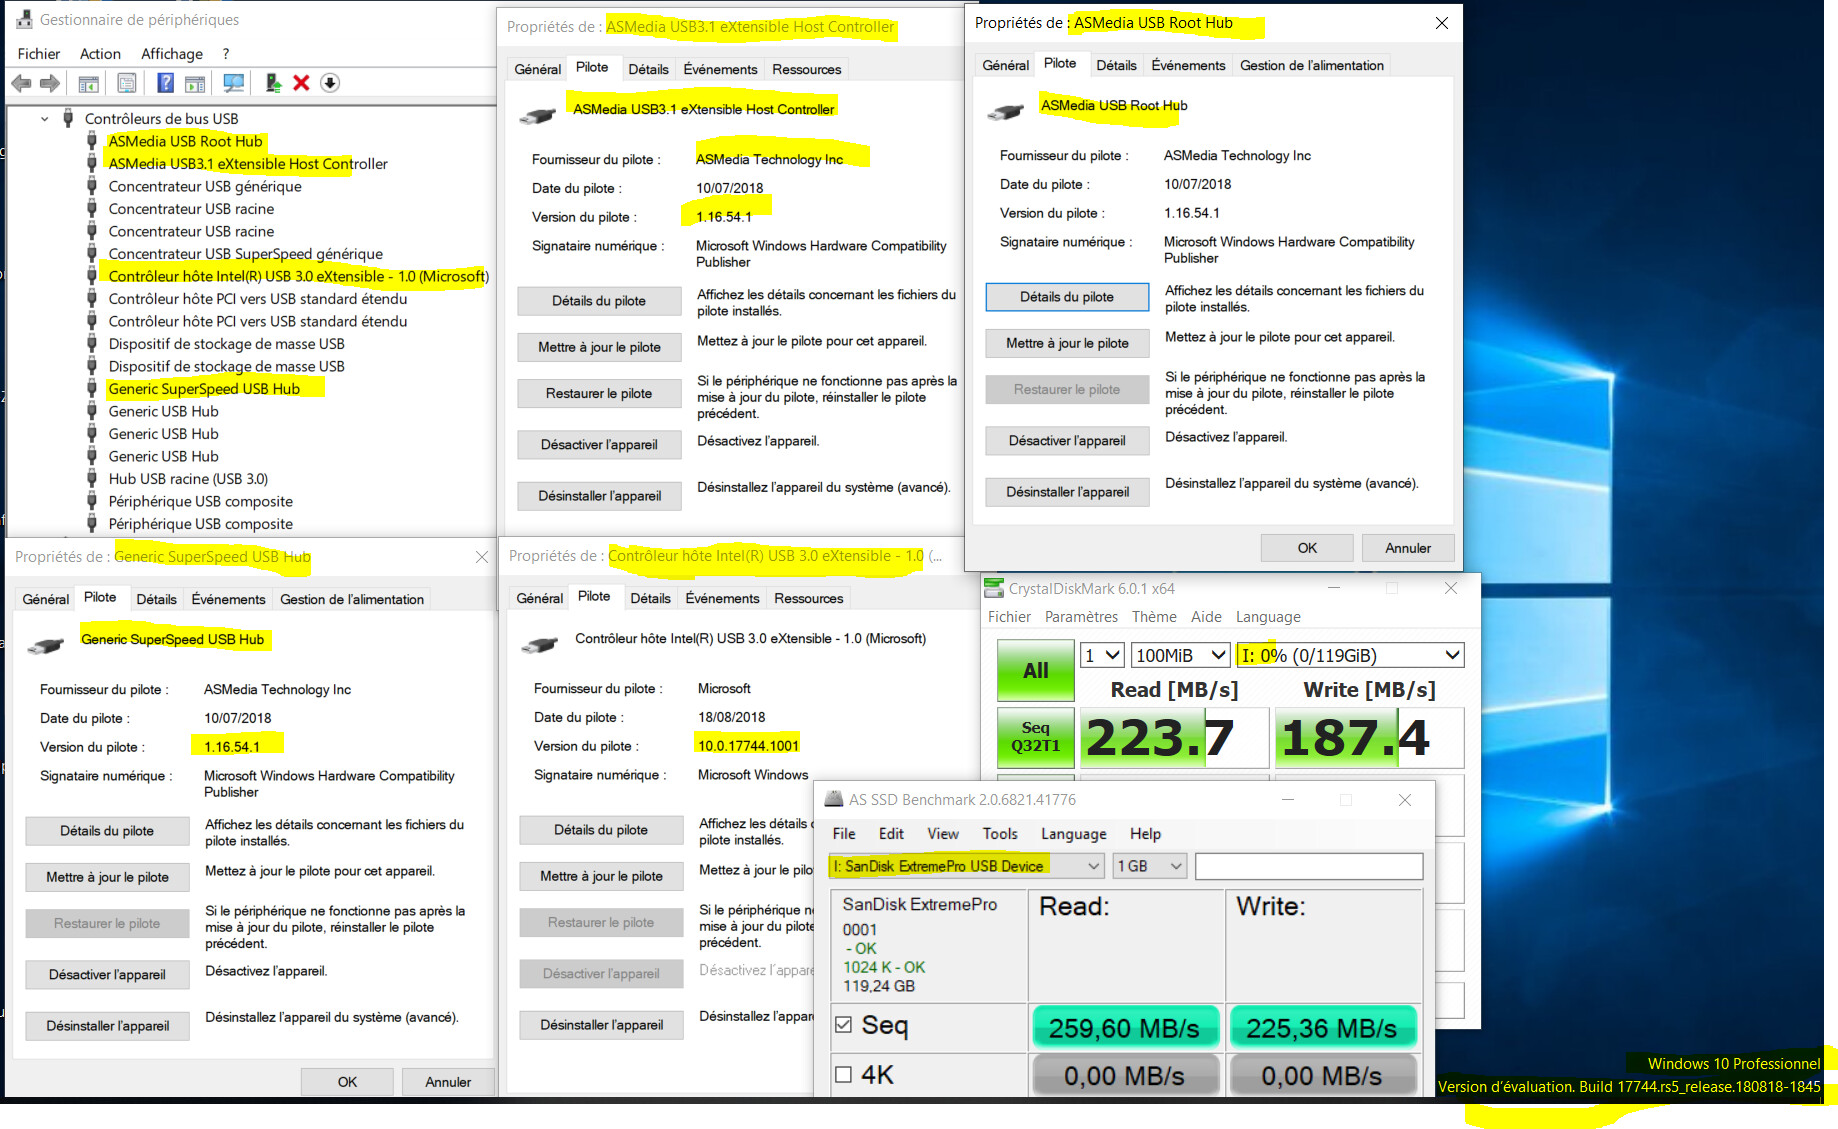Click Désinstaller l'appareil in ASMedia USB Root Hub
The image size is (1838, 1129).
(1067, 492)
